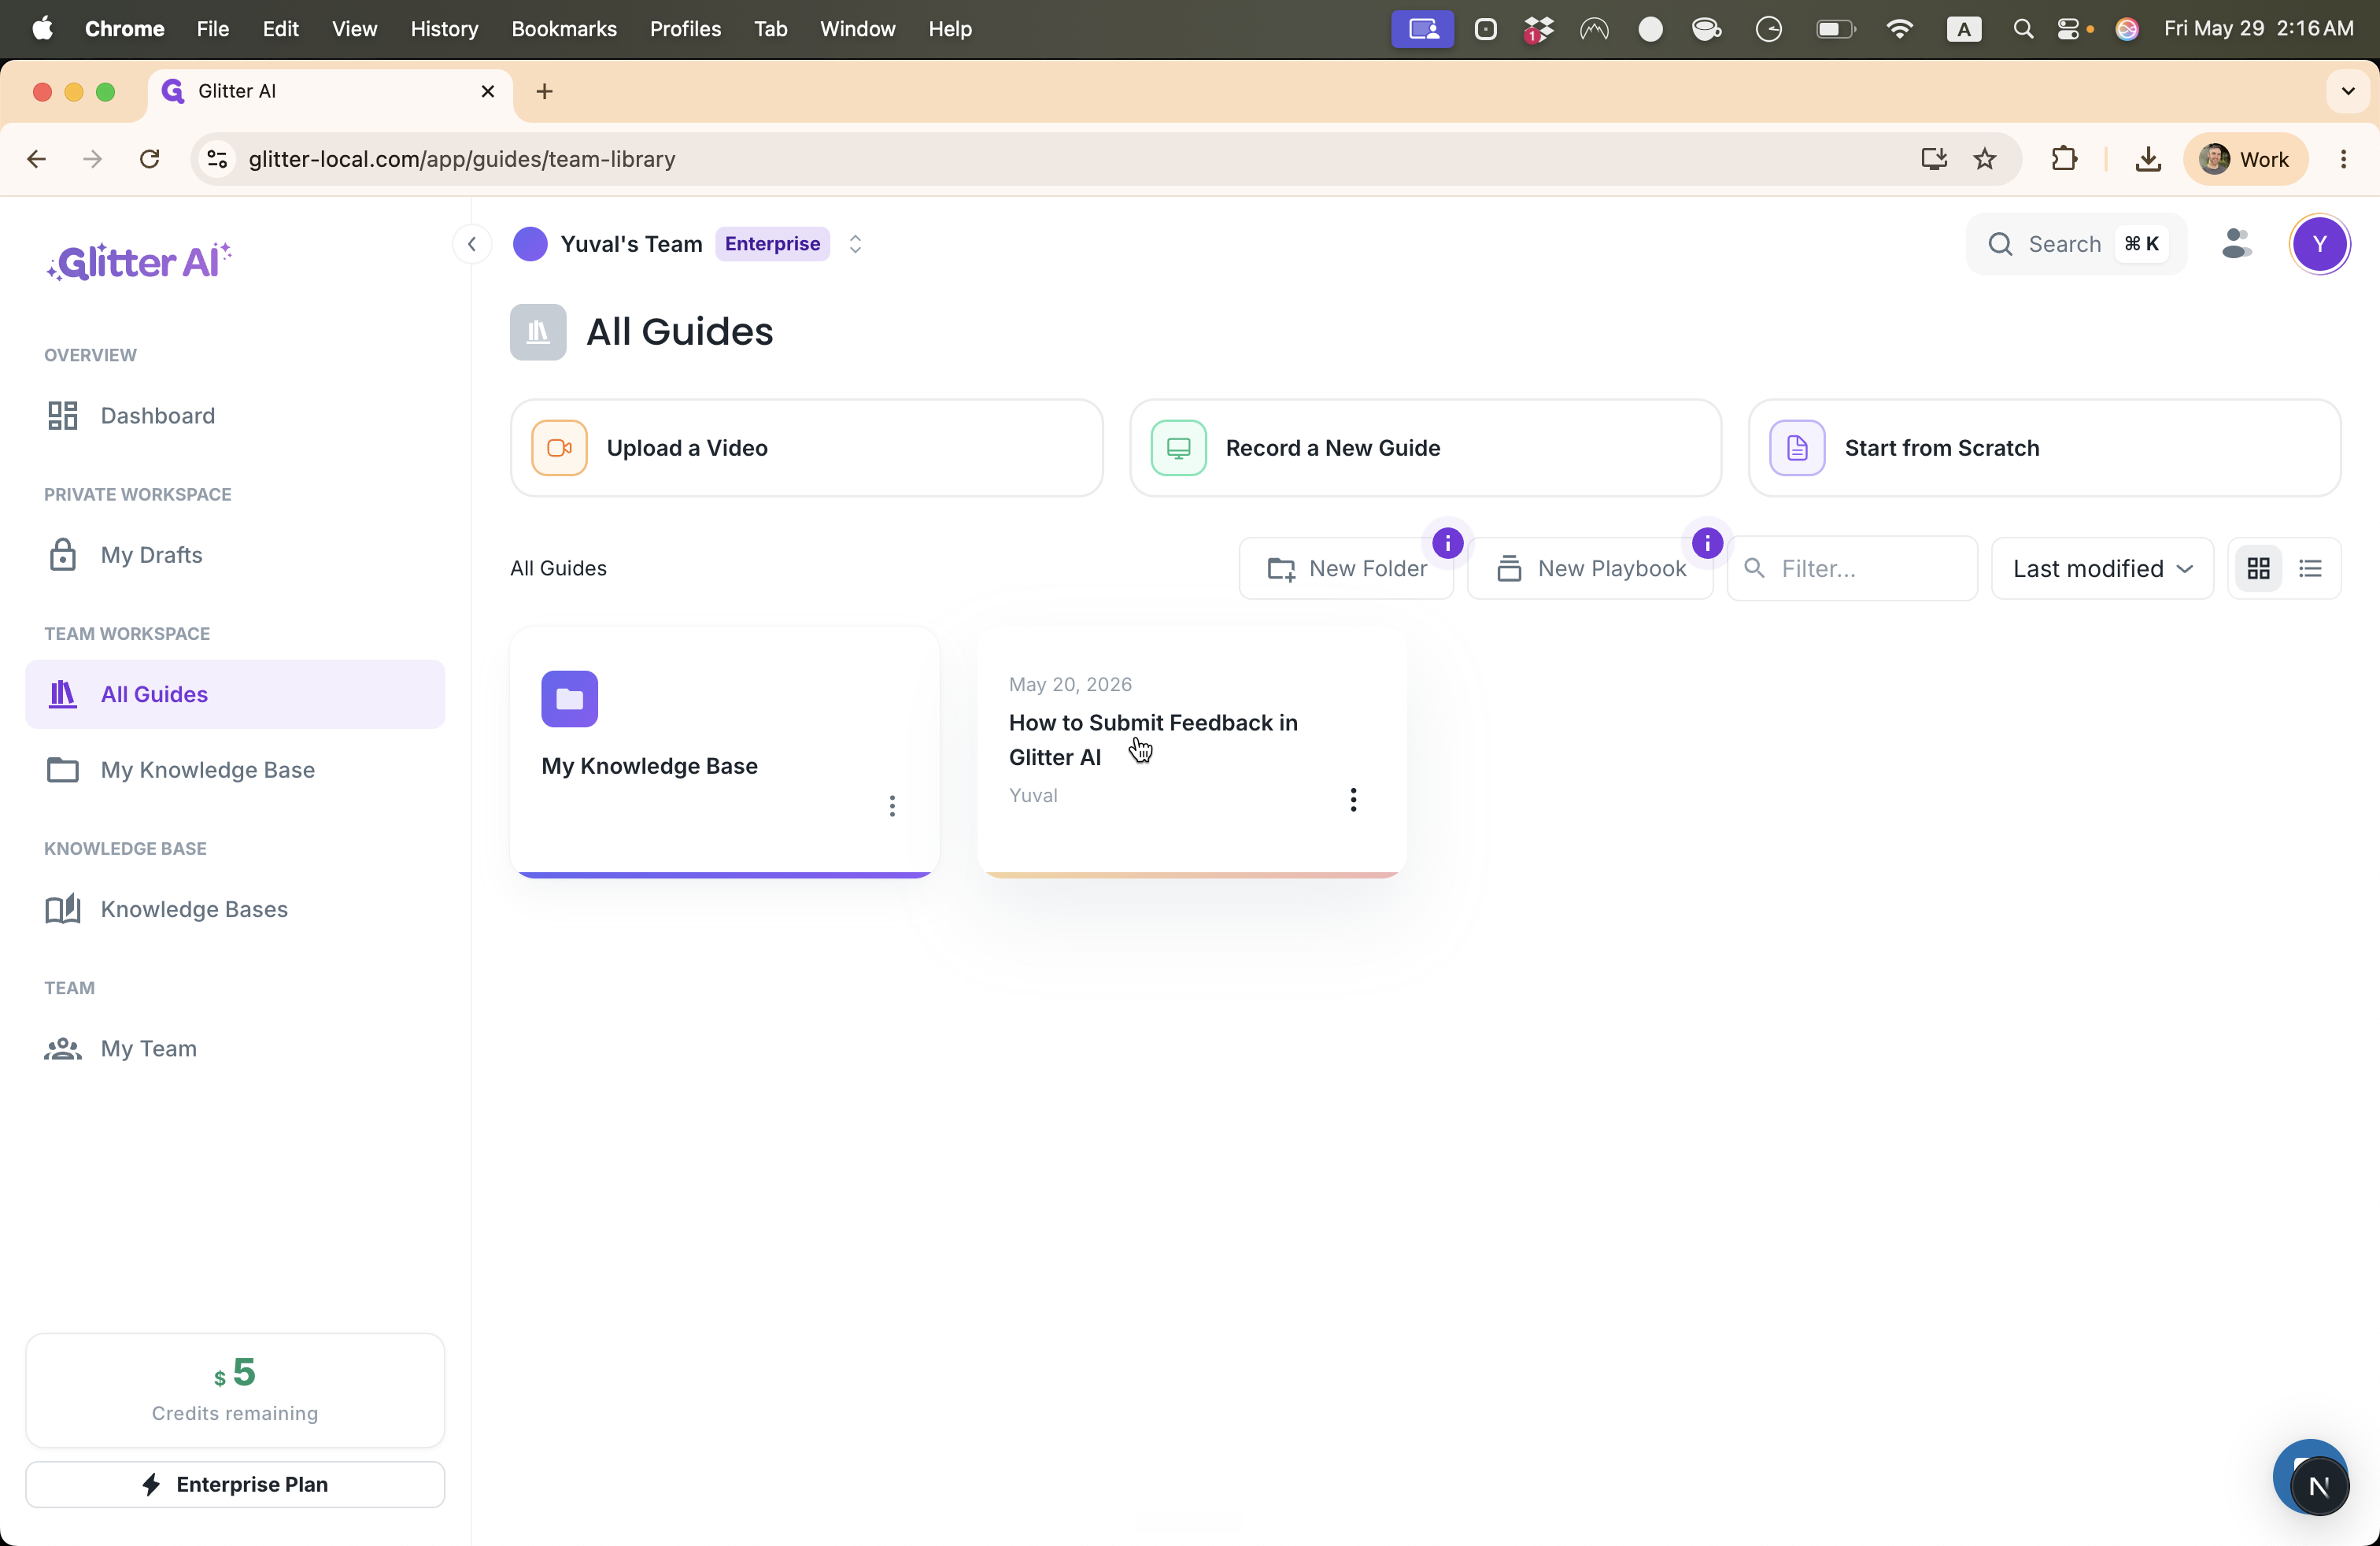
Task: Switch to grid view
Action: click(2258, 569)
